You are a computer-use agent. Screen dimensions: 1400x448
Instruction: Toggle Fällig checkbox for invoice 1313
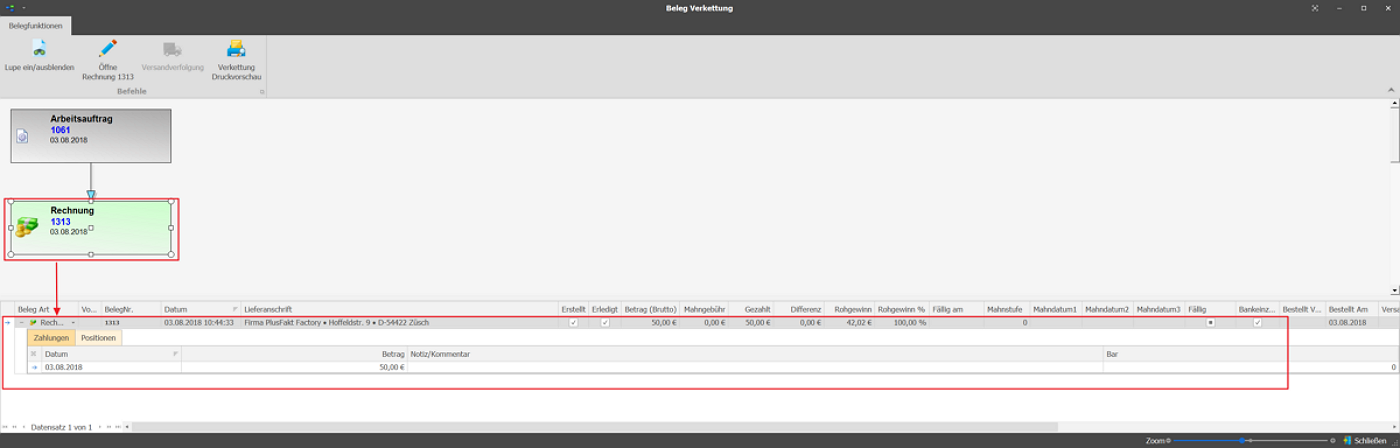1210,323
